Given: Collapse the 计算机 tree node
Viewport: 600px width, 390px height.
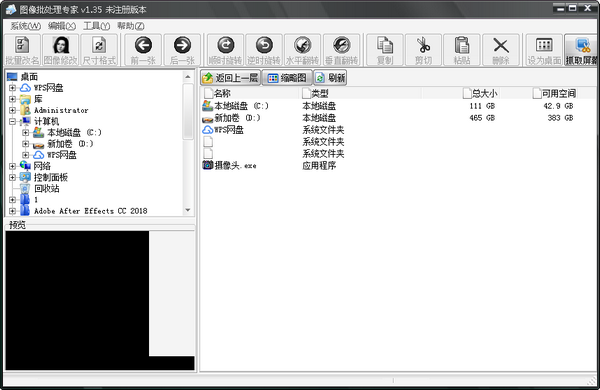Looking at the screenshot, I should point(13,121).
